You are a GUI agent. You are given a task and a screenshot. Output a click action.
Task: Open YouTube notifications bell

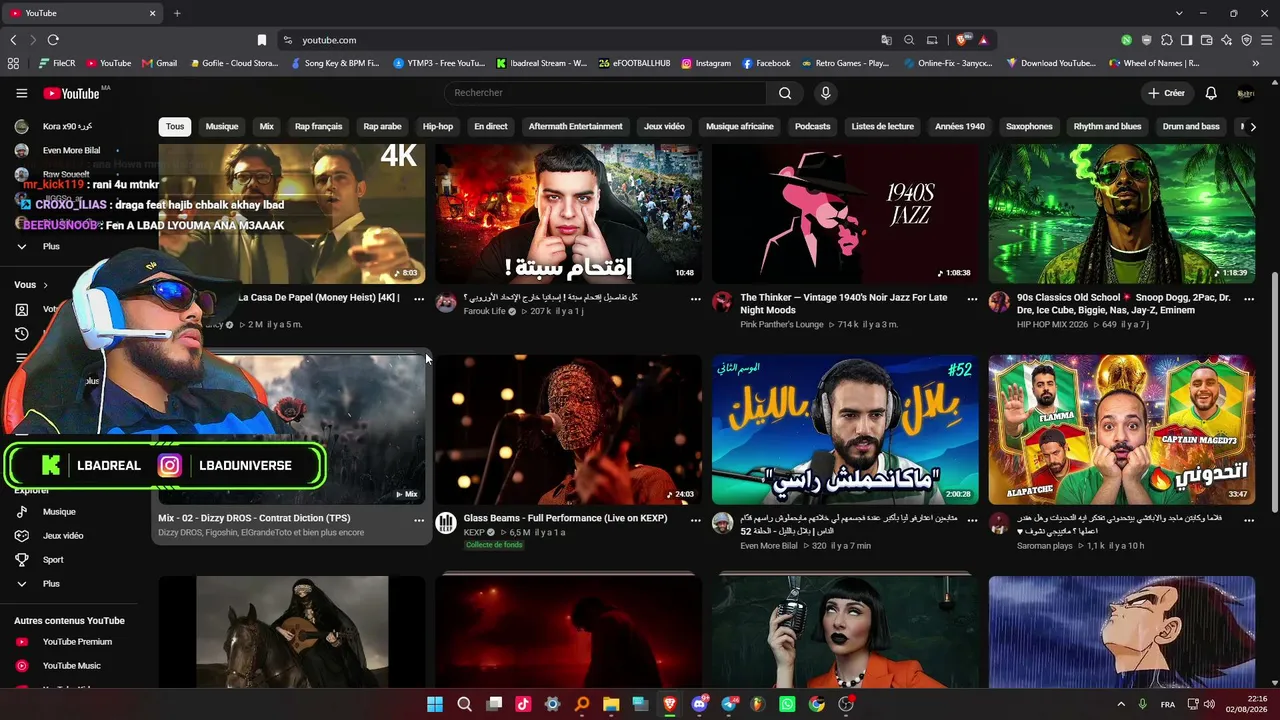[1211, 93]
